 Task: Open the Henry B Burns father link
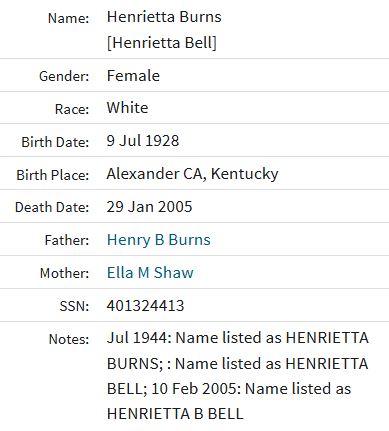pyautogui.click(x=159, y=240)
